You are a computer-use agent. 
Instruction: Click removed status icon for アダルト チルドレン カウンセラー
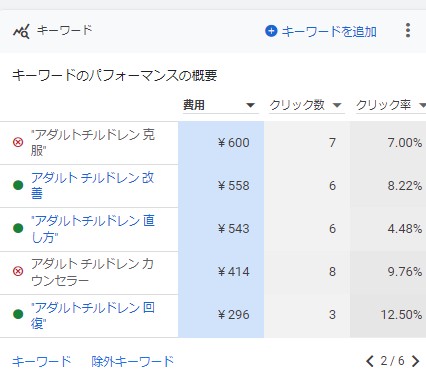(18, 271)
